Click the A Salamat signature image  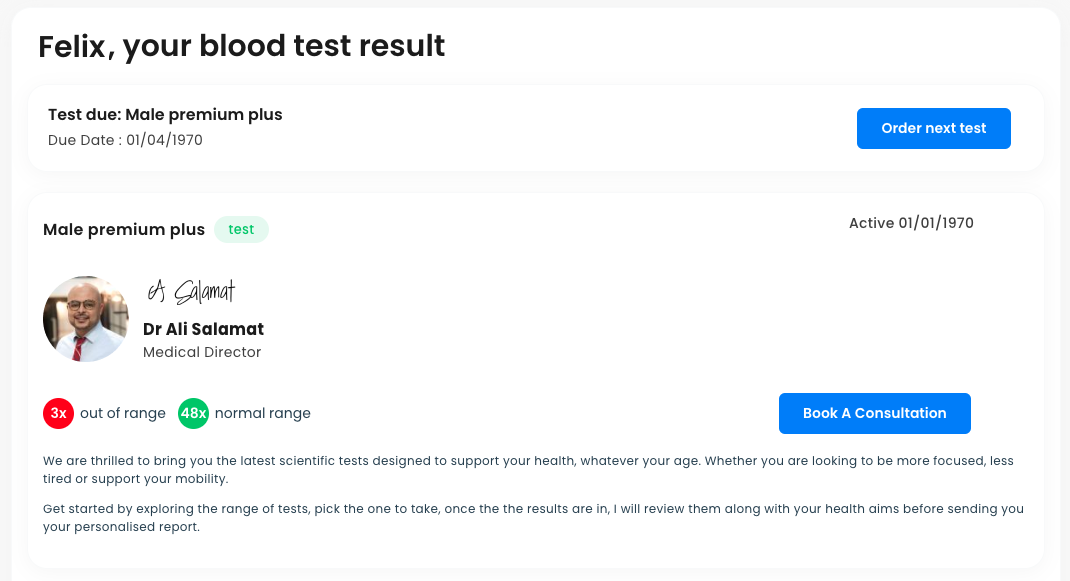[x=191, y=292]
